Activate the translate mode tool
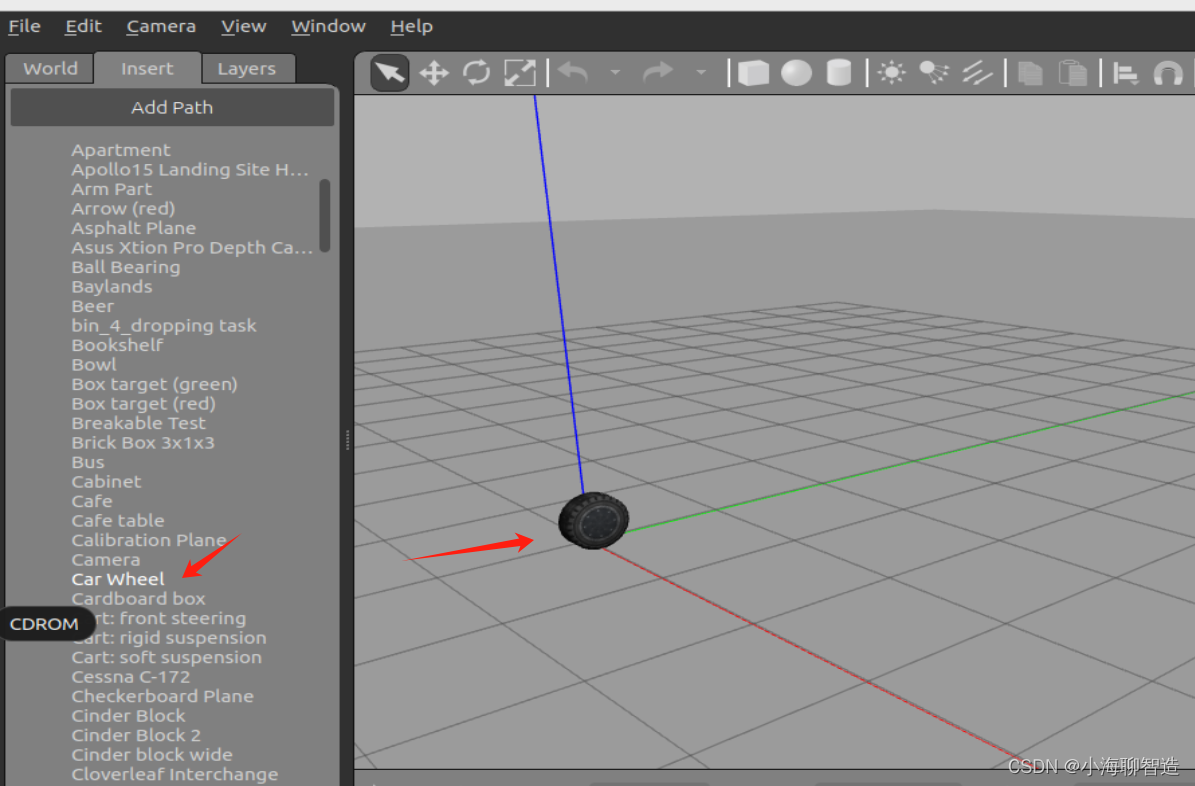1195x786 pixels. (434, 73)
